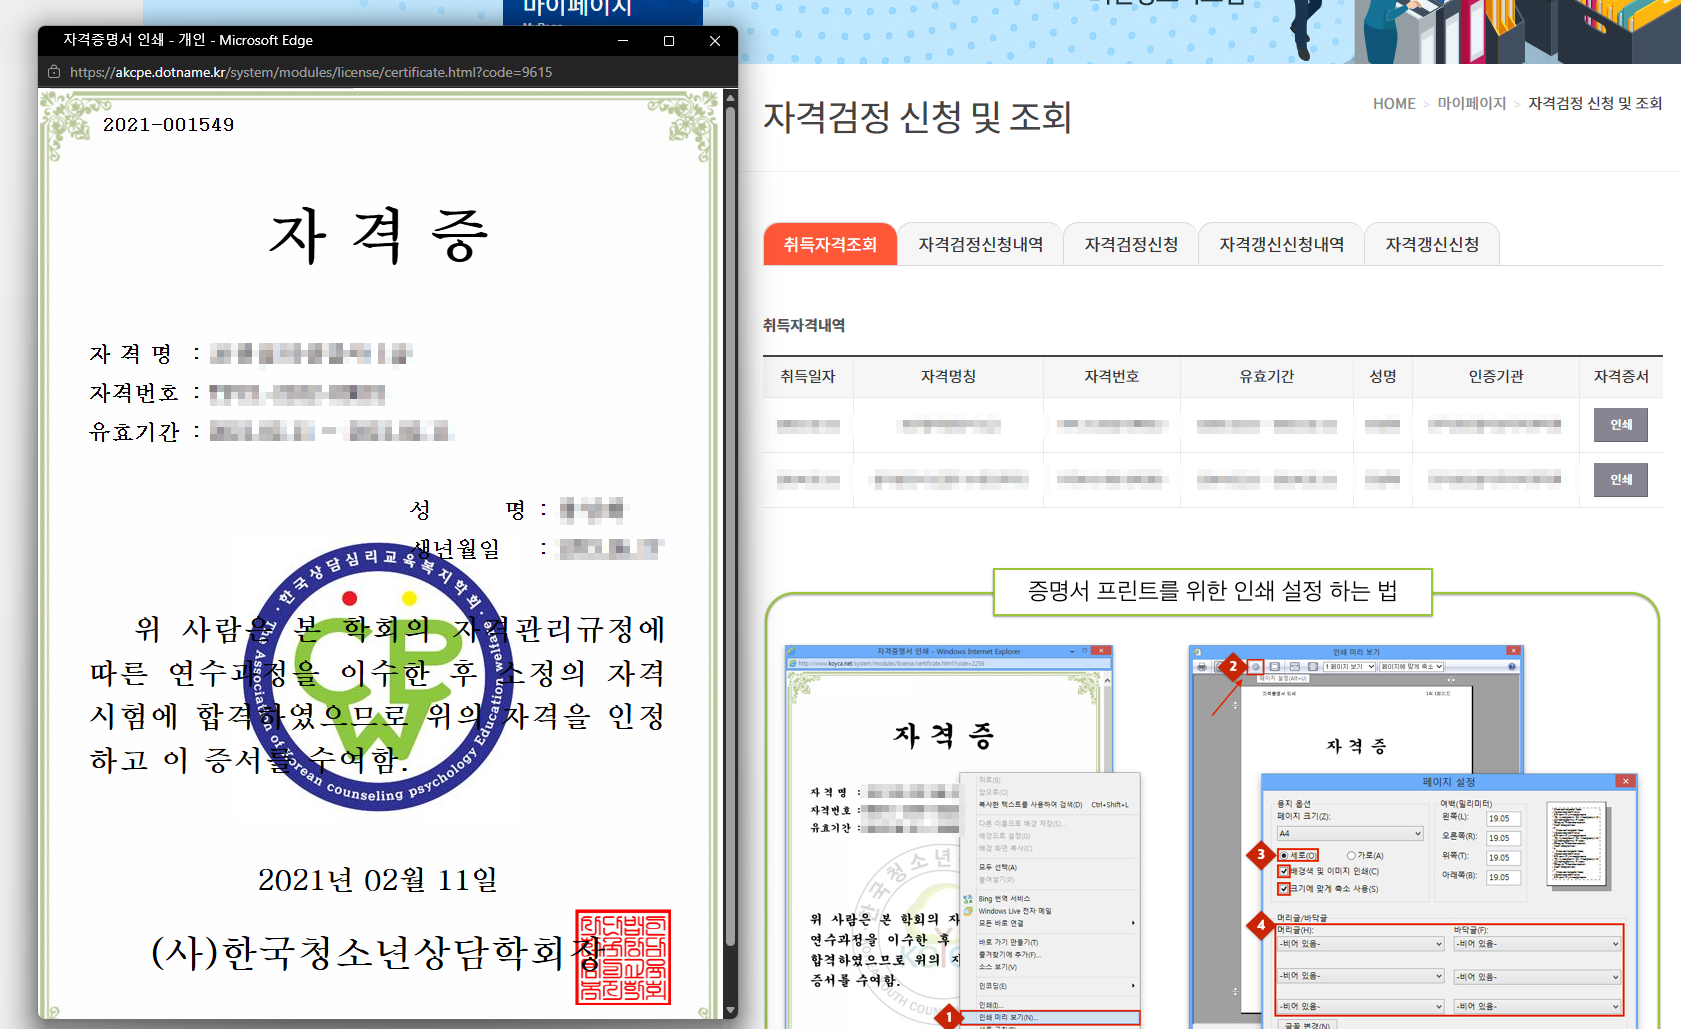Open the 자격갱신신청 tab

click(x=1431, y=245)
